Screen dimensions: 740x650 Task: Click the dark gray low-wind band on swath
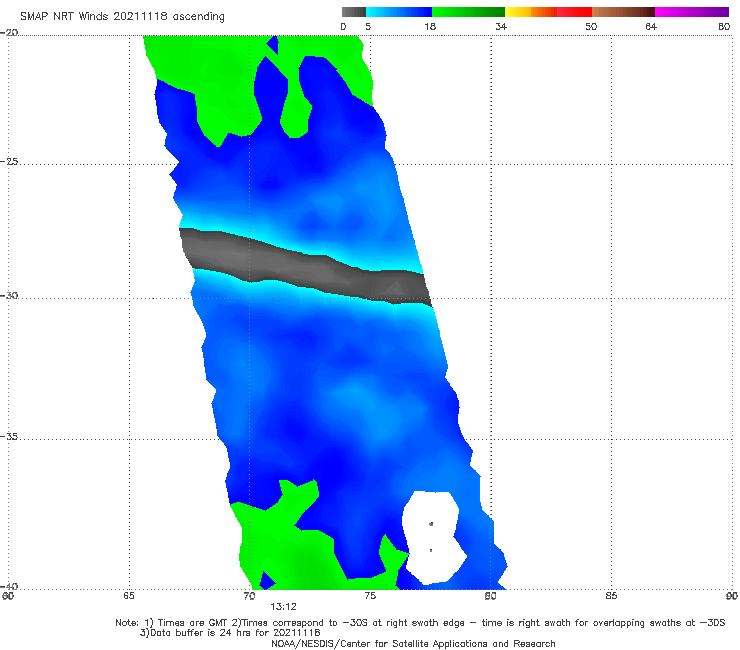click(306, 267)
